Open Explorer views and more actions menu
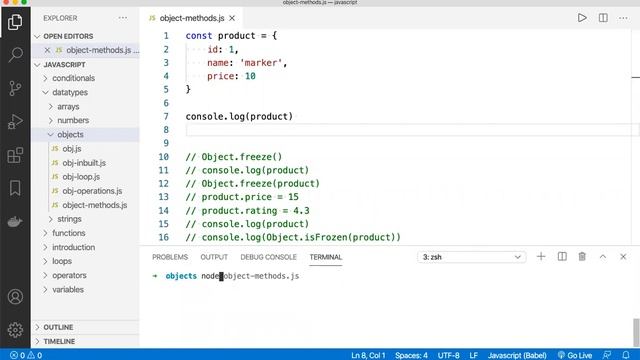The image size is (640, 360). point(122,18)
